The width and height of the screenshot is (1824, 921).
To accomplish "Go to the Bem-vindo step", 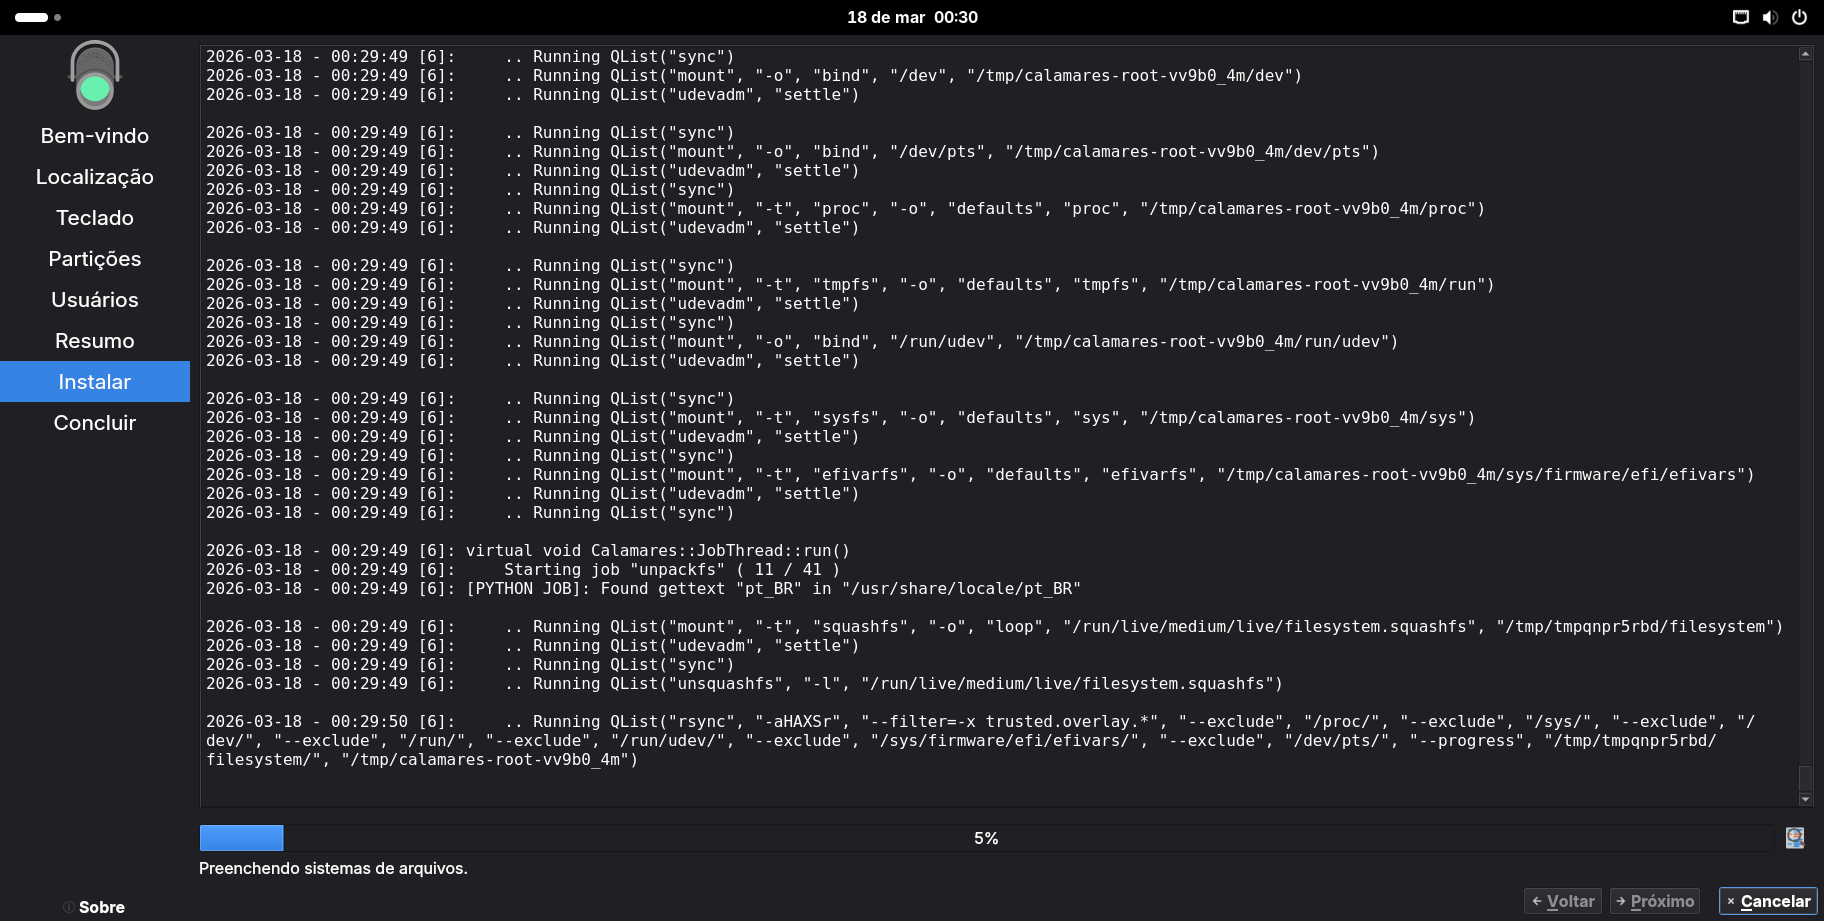I will point(95,136).
